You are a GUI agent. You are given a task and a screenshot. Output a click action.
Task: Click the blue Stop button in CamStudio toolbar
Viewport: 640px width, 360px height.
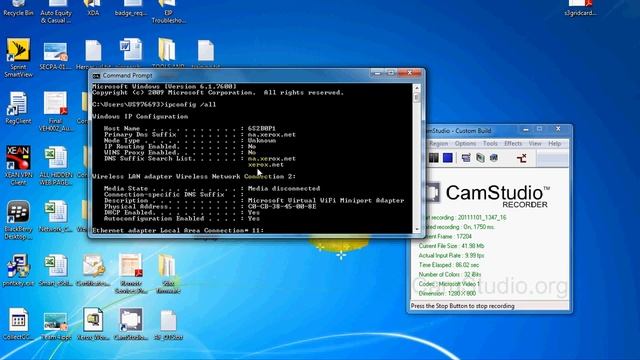448,158
